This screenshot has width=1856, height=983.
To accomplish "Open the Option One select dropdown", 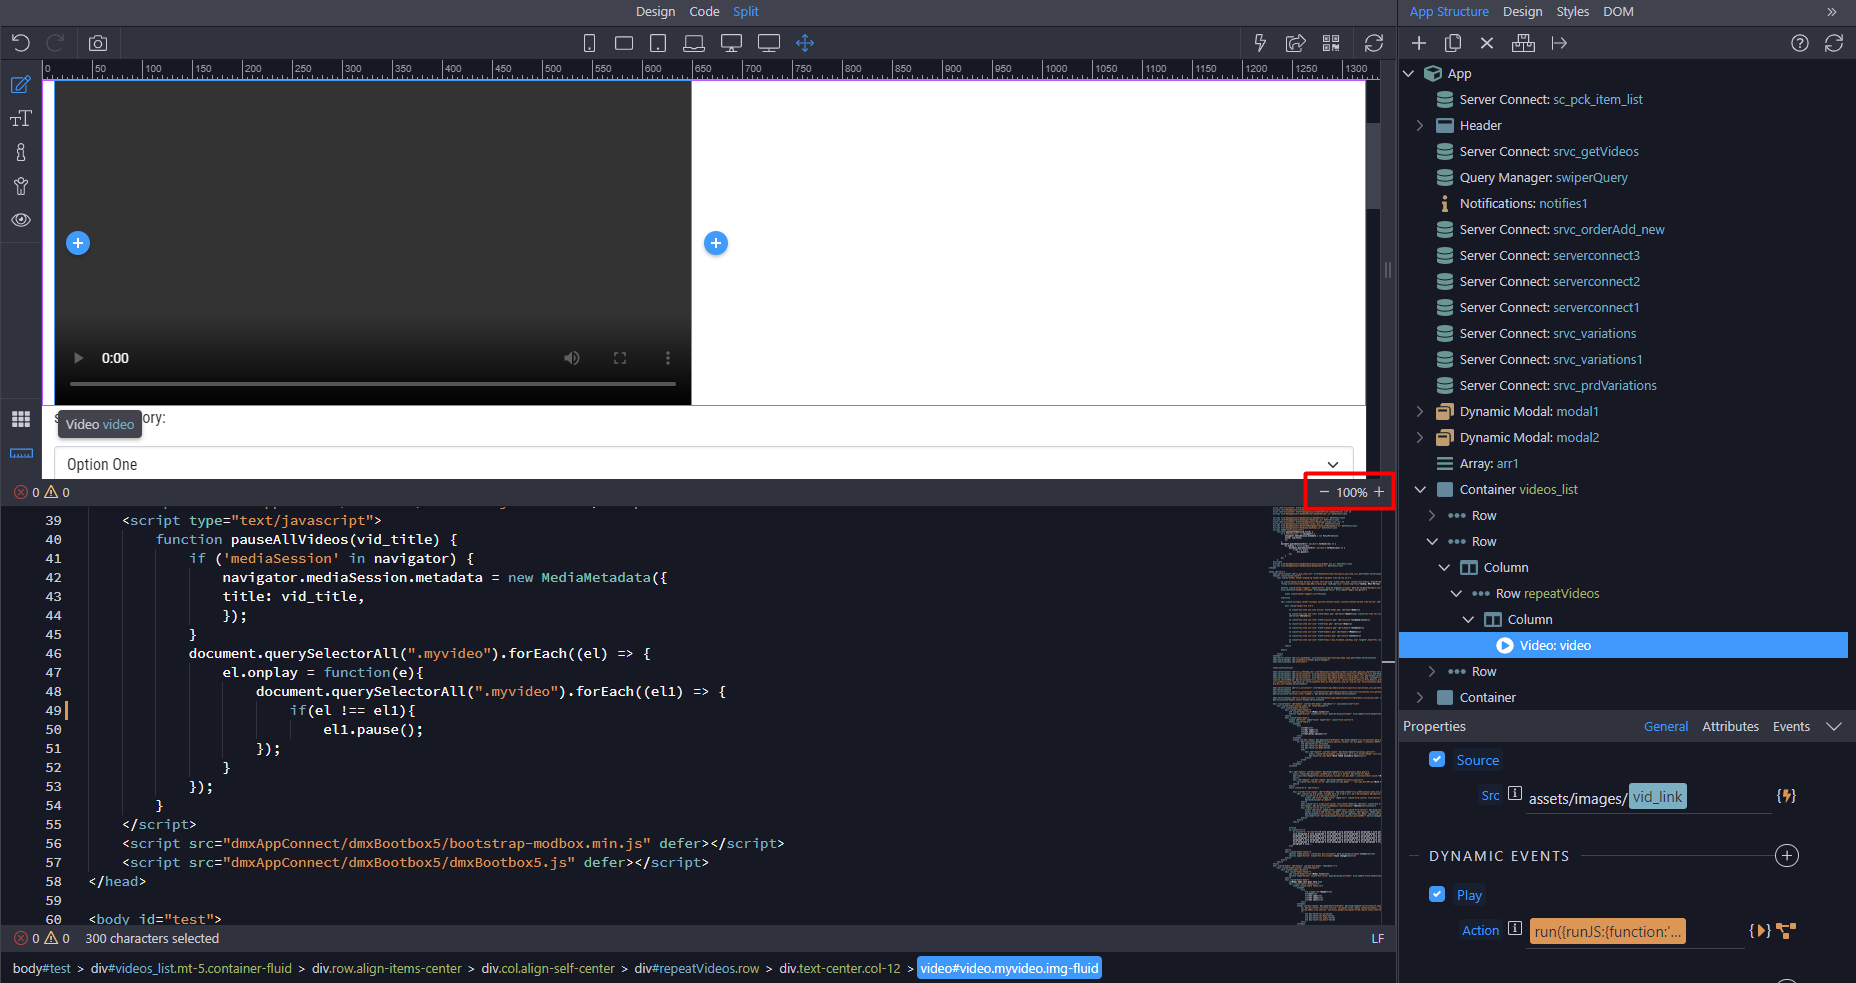I will pos(1333,463).
